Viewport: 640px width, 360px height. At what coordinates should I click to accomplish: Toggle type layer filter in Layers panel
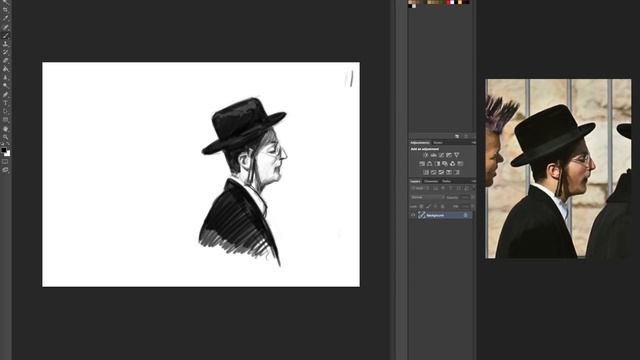pos(450,188)
